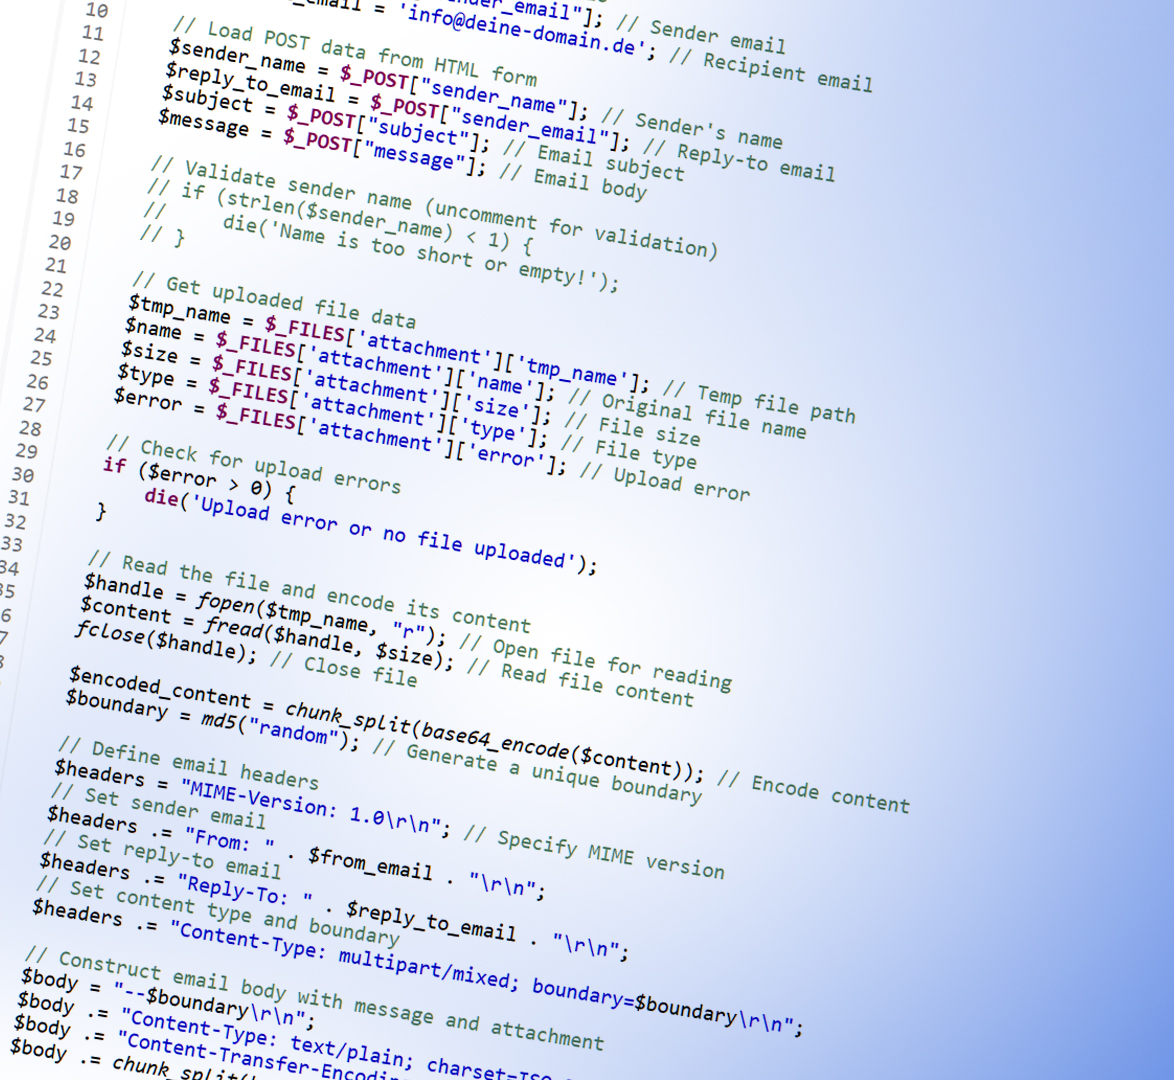Click the uncommented 'die' function call
This screenshot has width=1174, height=1080.
tap(161, 496)
